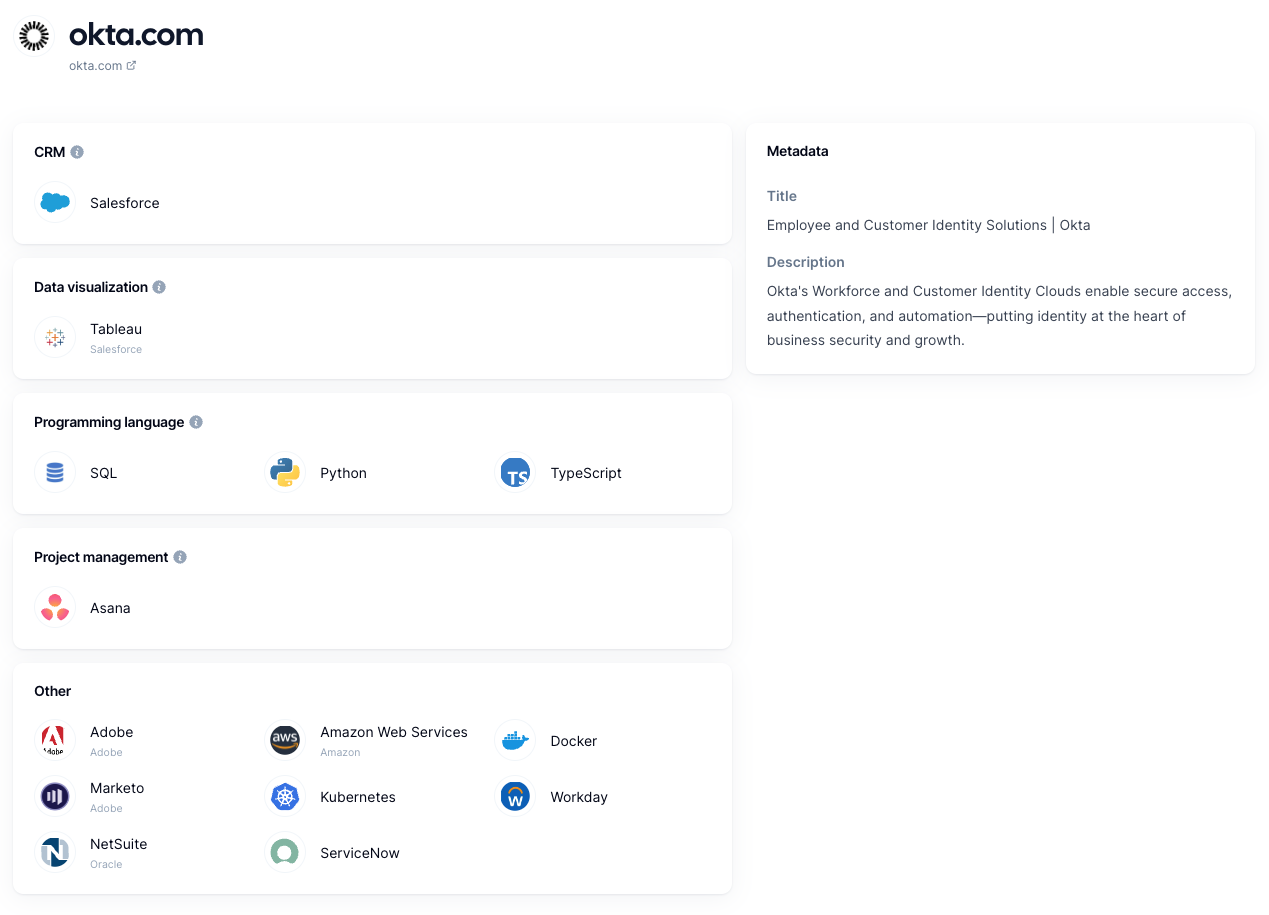Click the Kubernetes wheel icon
The height and width of the screenshot is (915, 1269).
click(285, 797)
